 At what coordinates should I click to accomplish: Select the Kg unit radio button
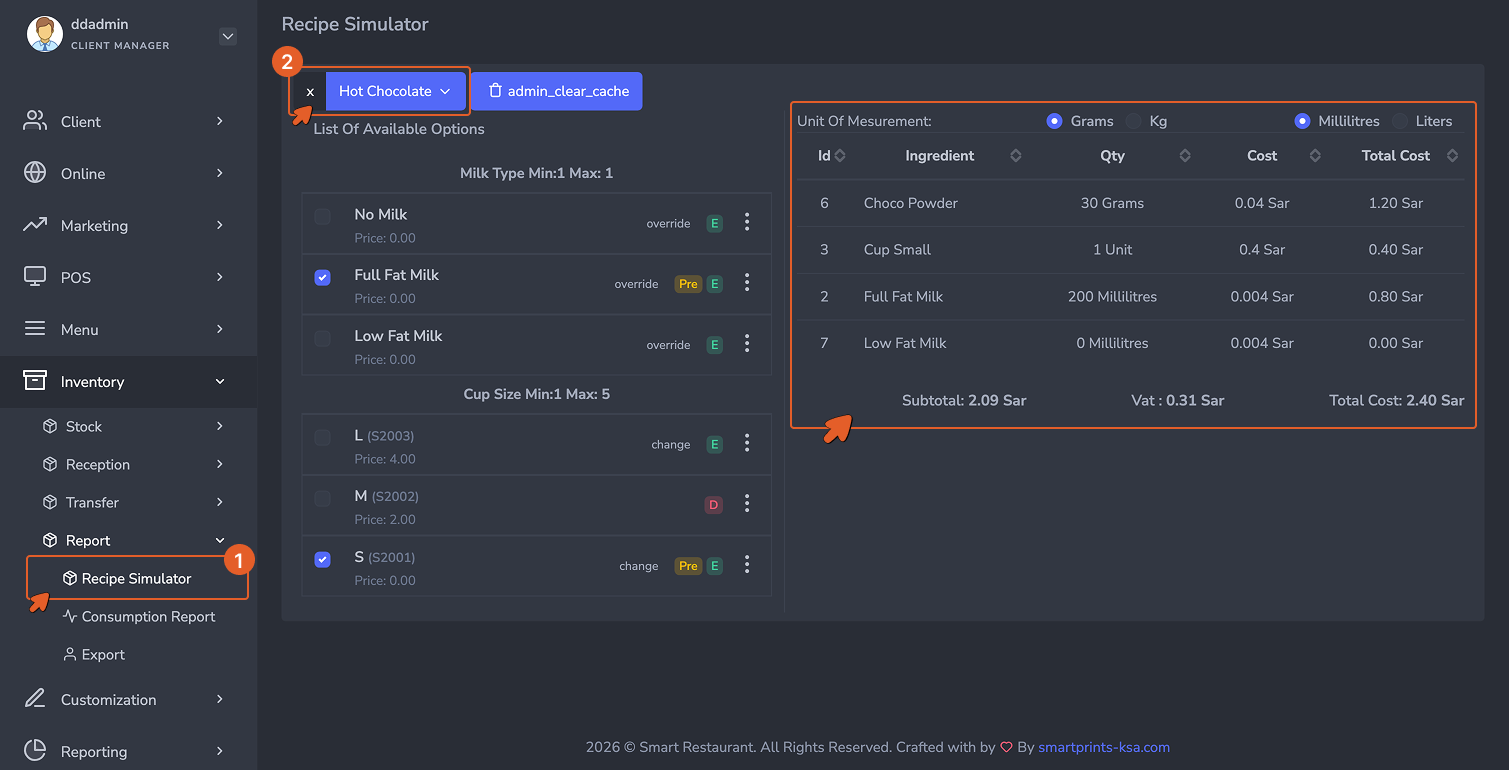[1133, 121]
